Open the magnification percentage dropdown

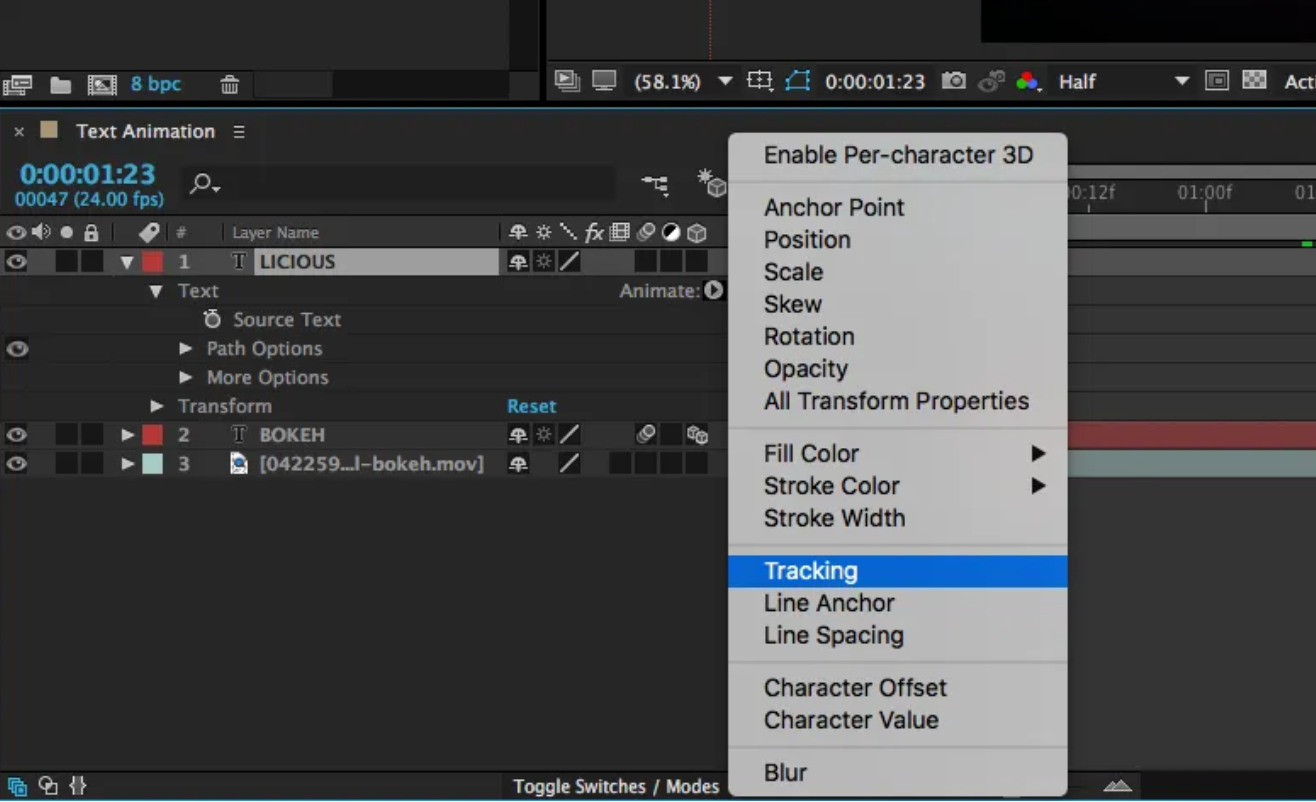point(725,82)
